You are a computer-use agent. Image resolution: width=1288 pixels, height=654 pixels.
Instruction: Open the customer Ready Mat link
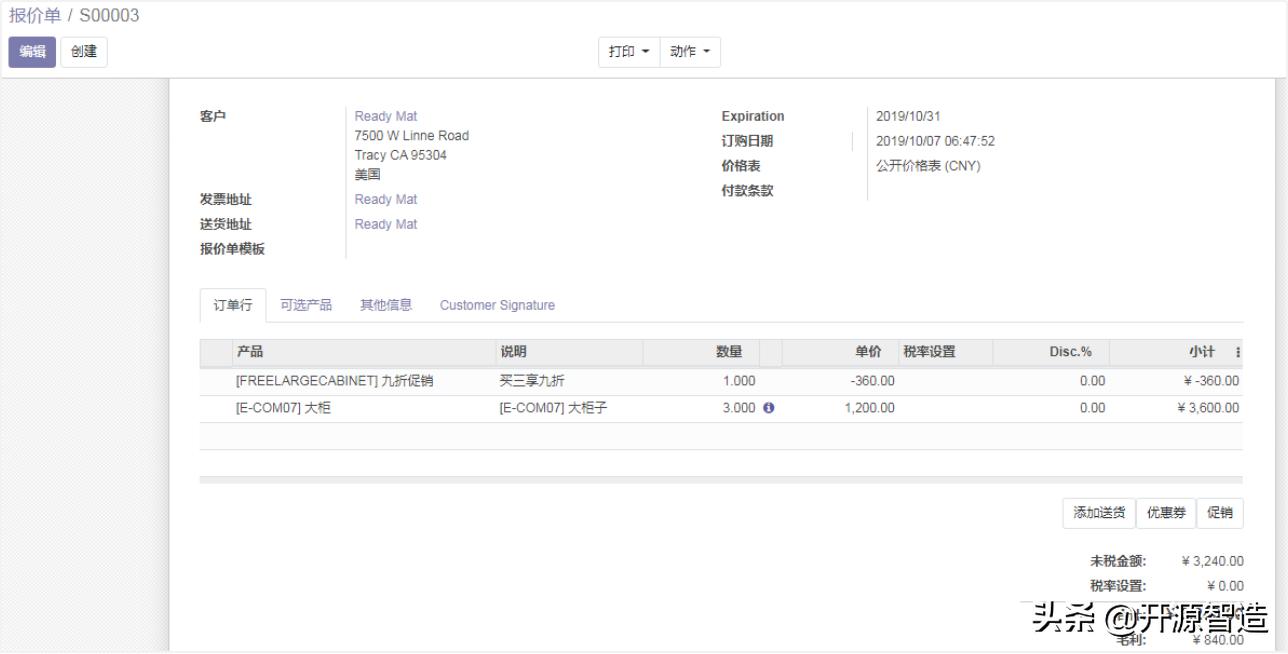tap(386, 115)
